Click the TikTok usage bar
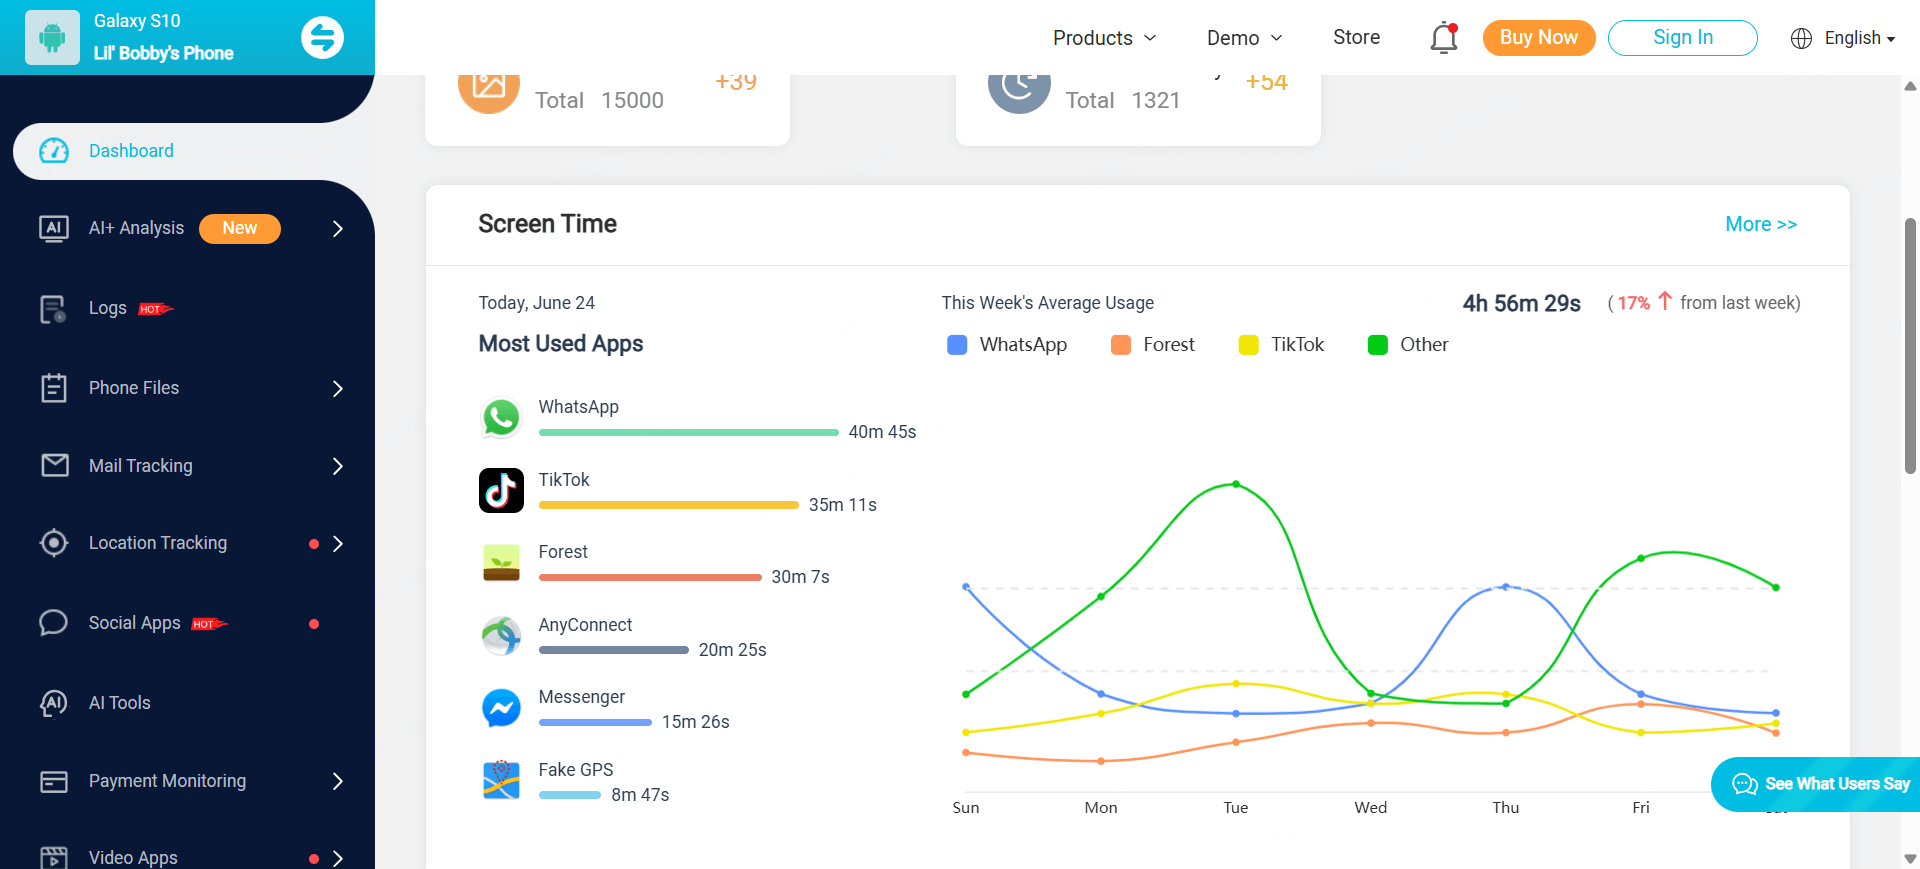 pos(669,505)
